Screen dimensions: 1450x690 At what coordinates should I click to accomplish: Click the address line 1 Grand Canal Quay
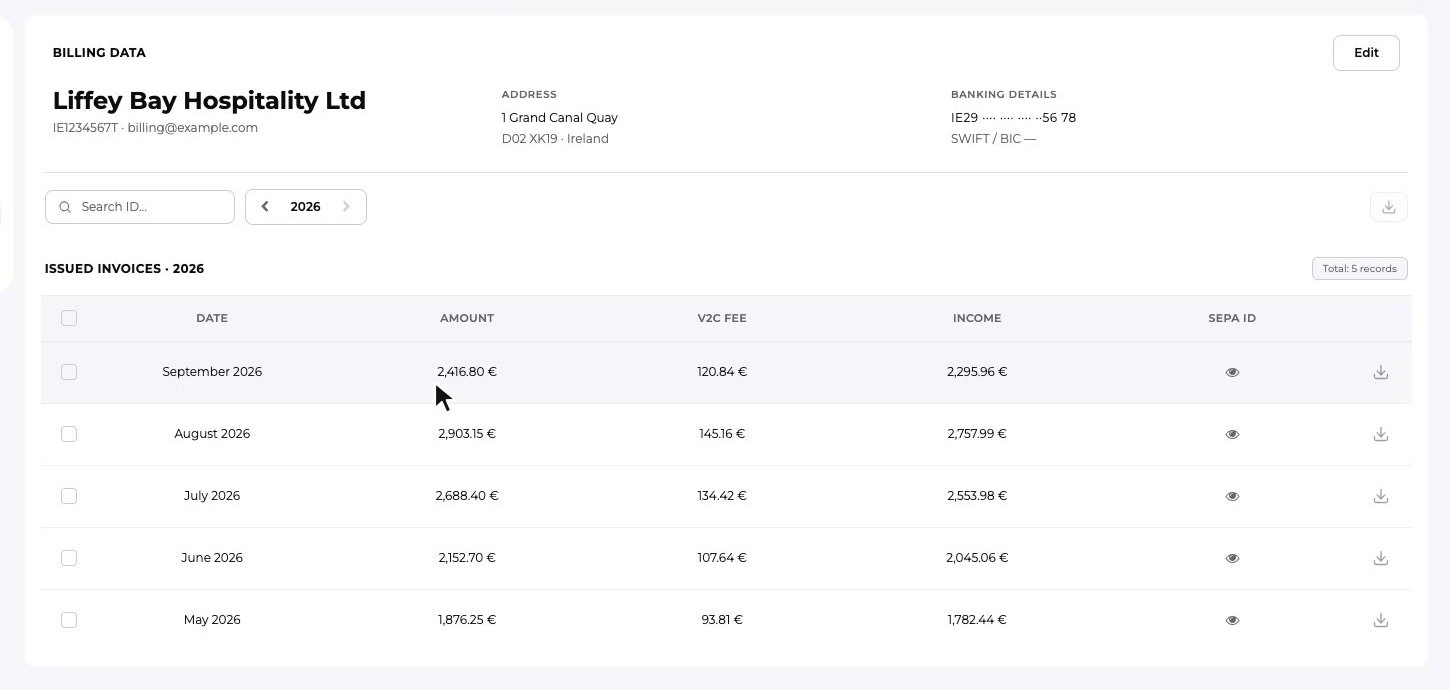[560, 118]
